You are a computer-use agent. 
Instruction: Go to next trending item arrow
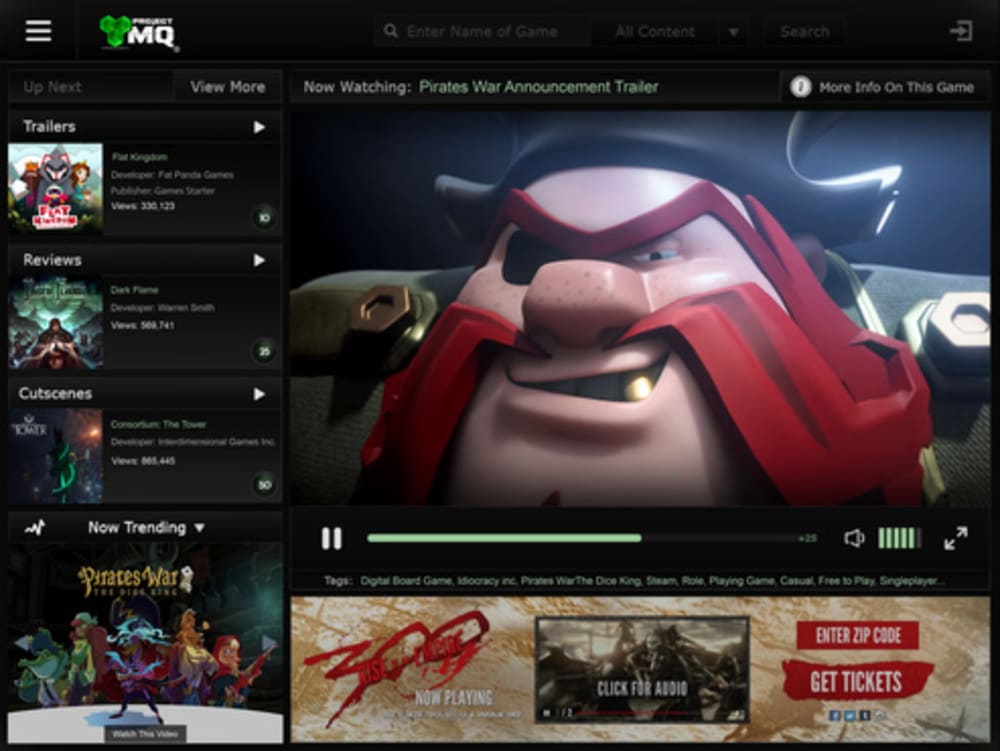(268, 642)
